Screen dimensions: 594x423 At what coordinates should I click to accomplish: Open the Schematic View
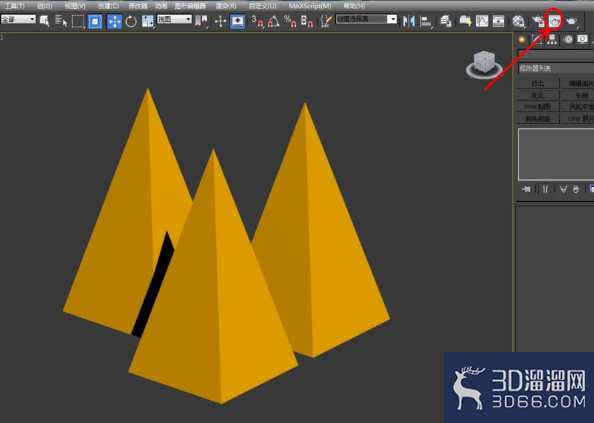coord(499,21)
